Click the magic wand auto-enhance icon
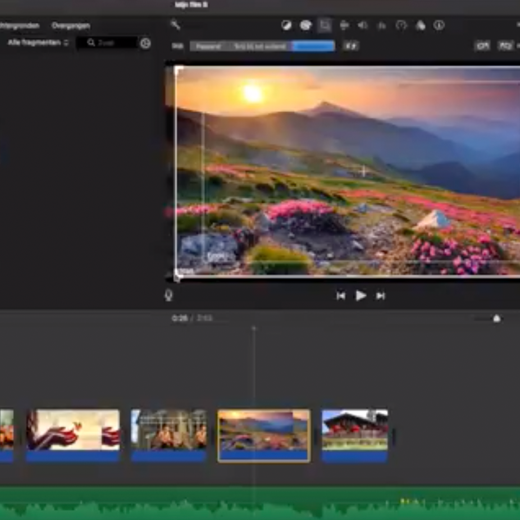The image size is (520, 520). coord(175,25)
